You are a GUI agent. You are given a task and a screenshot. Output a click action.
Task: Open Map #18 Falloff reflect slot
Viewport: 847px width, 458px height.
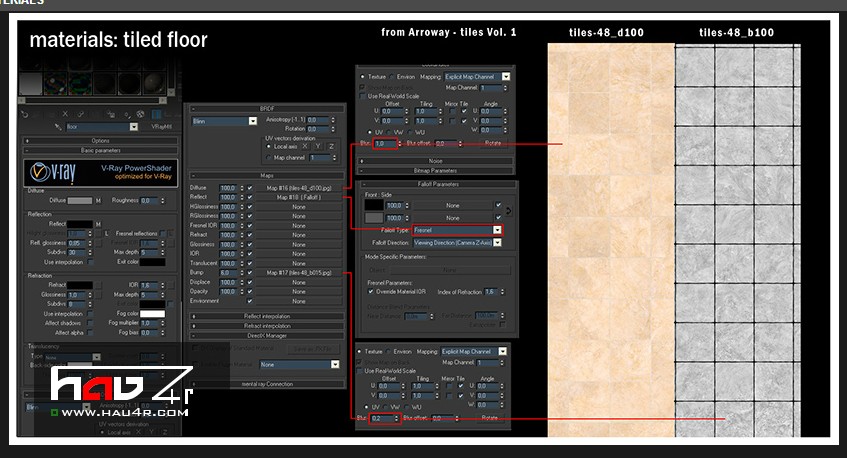[299, 197]
